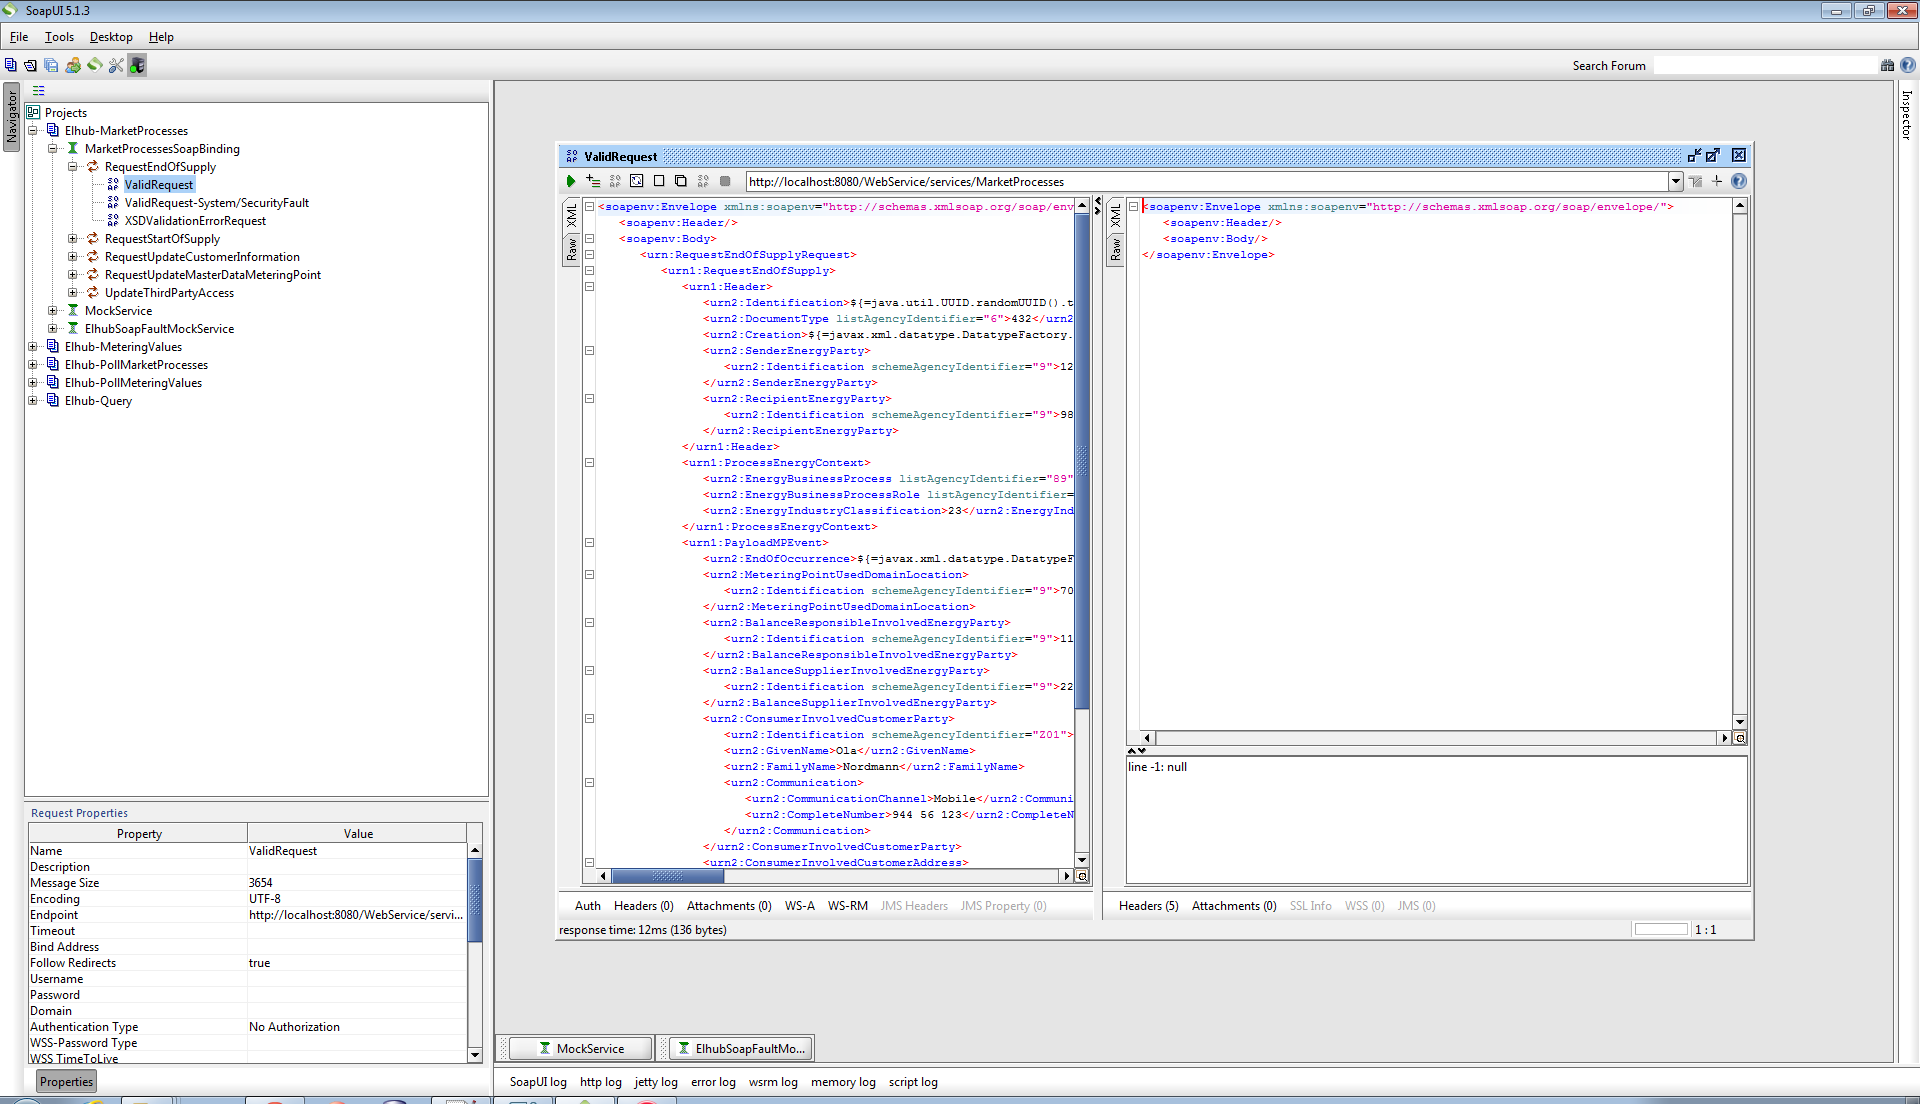Open the SoapUI log at the bottom
Image resolution: width=1920 pixels, height=1104 pixels.
coord(537,1082)
